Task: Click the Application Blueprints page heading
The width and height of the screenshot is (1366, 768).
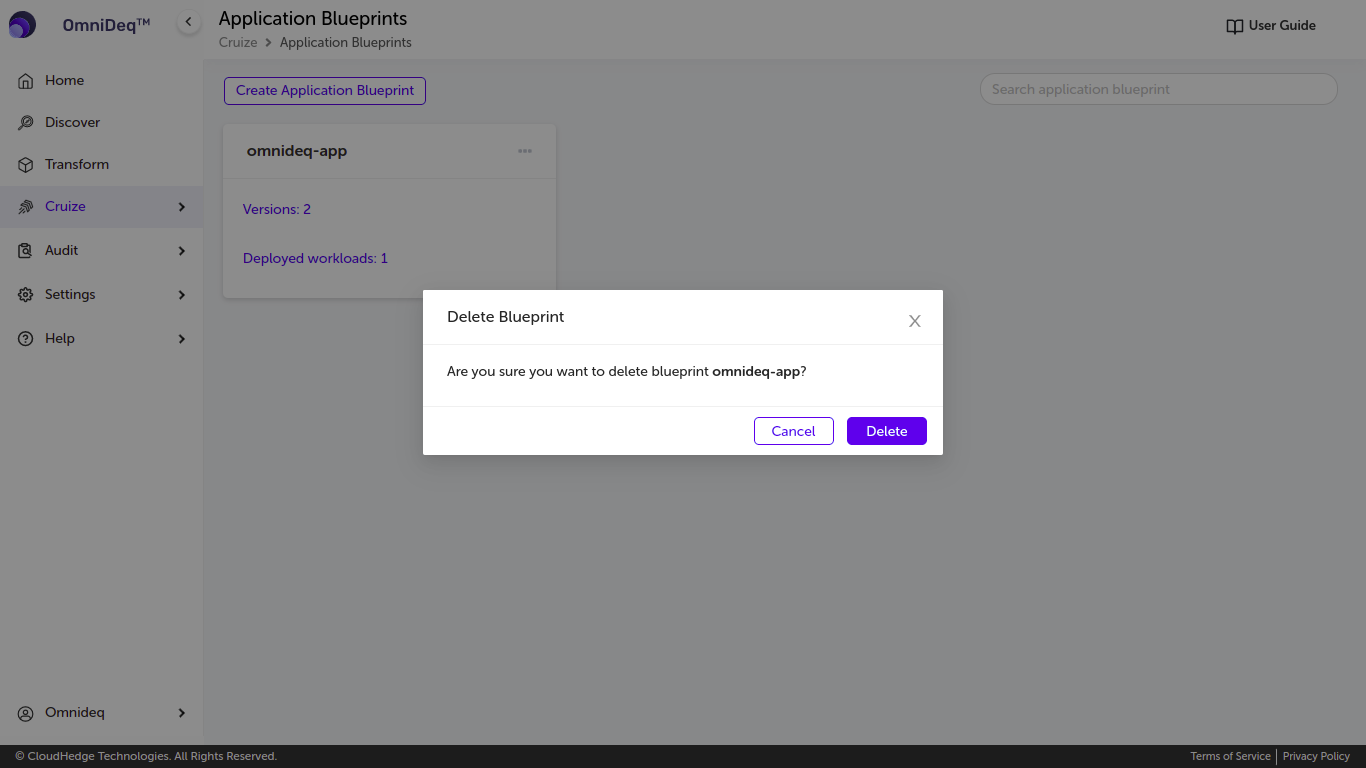Action: click(313, 18)
